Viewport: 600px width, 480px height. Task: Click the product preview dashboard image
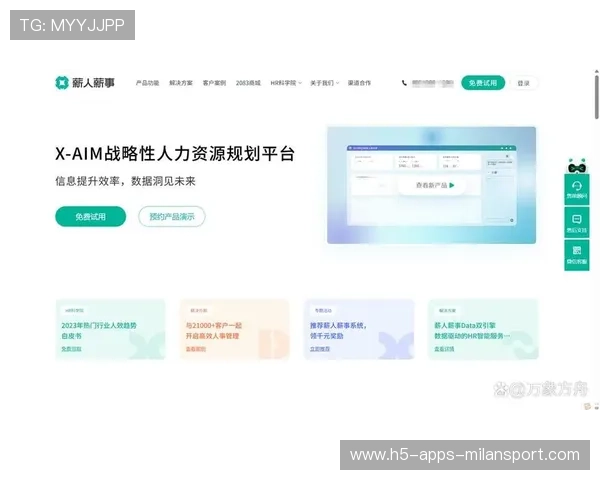pos(431,185)
